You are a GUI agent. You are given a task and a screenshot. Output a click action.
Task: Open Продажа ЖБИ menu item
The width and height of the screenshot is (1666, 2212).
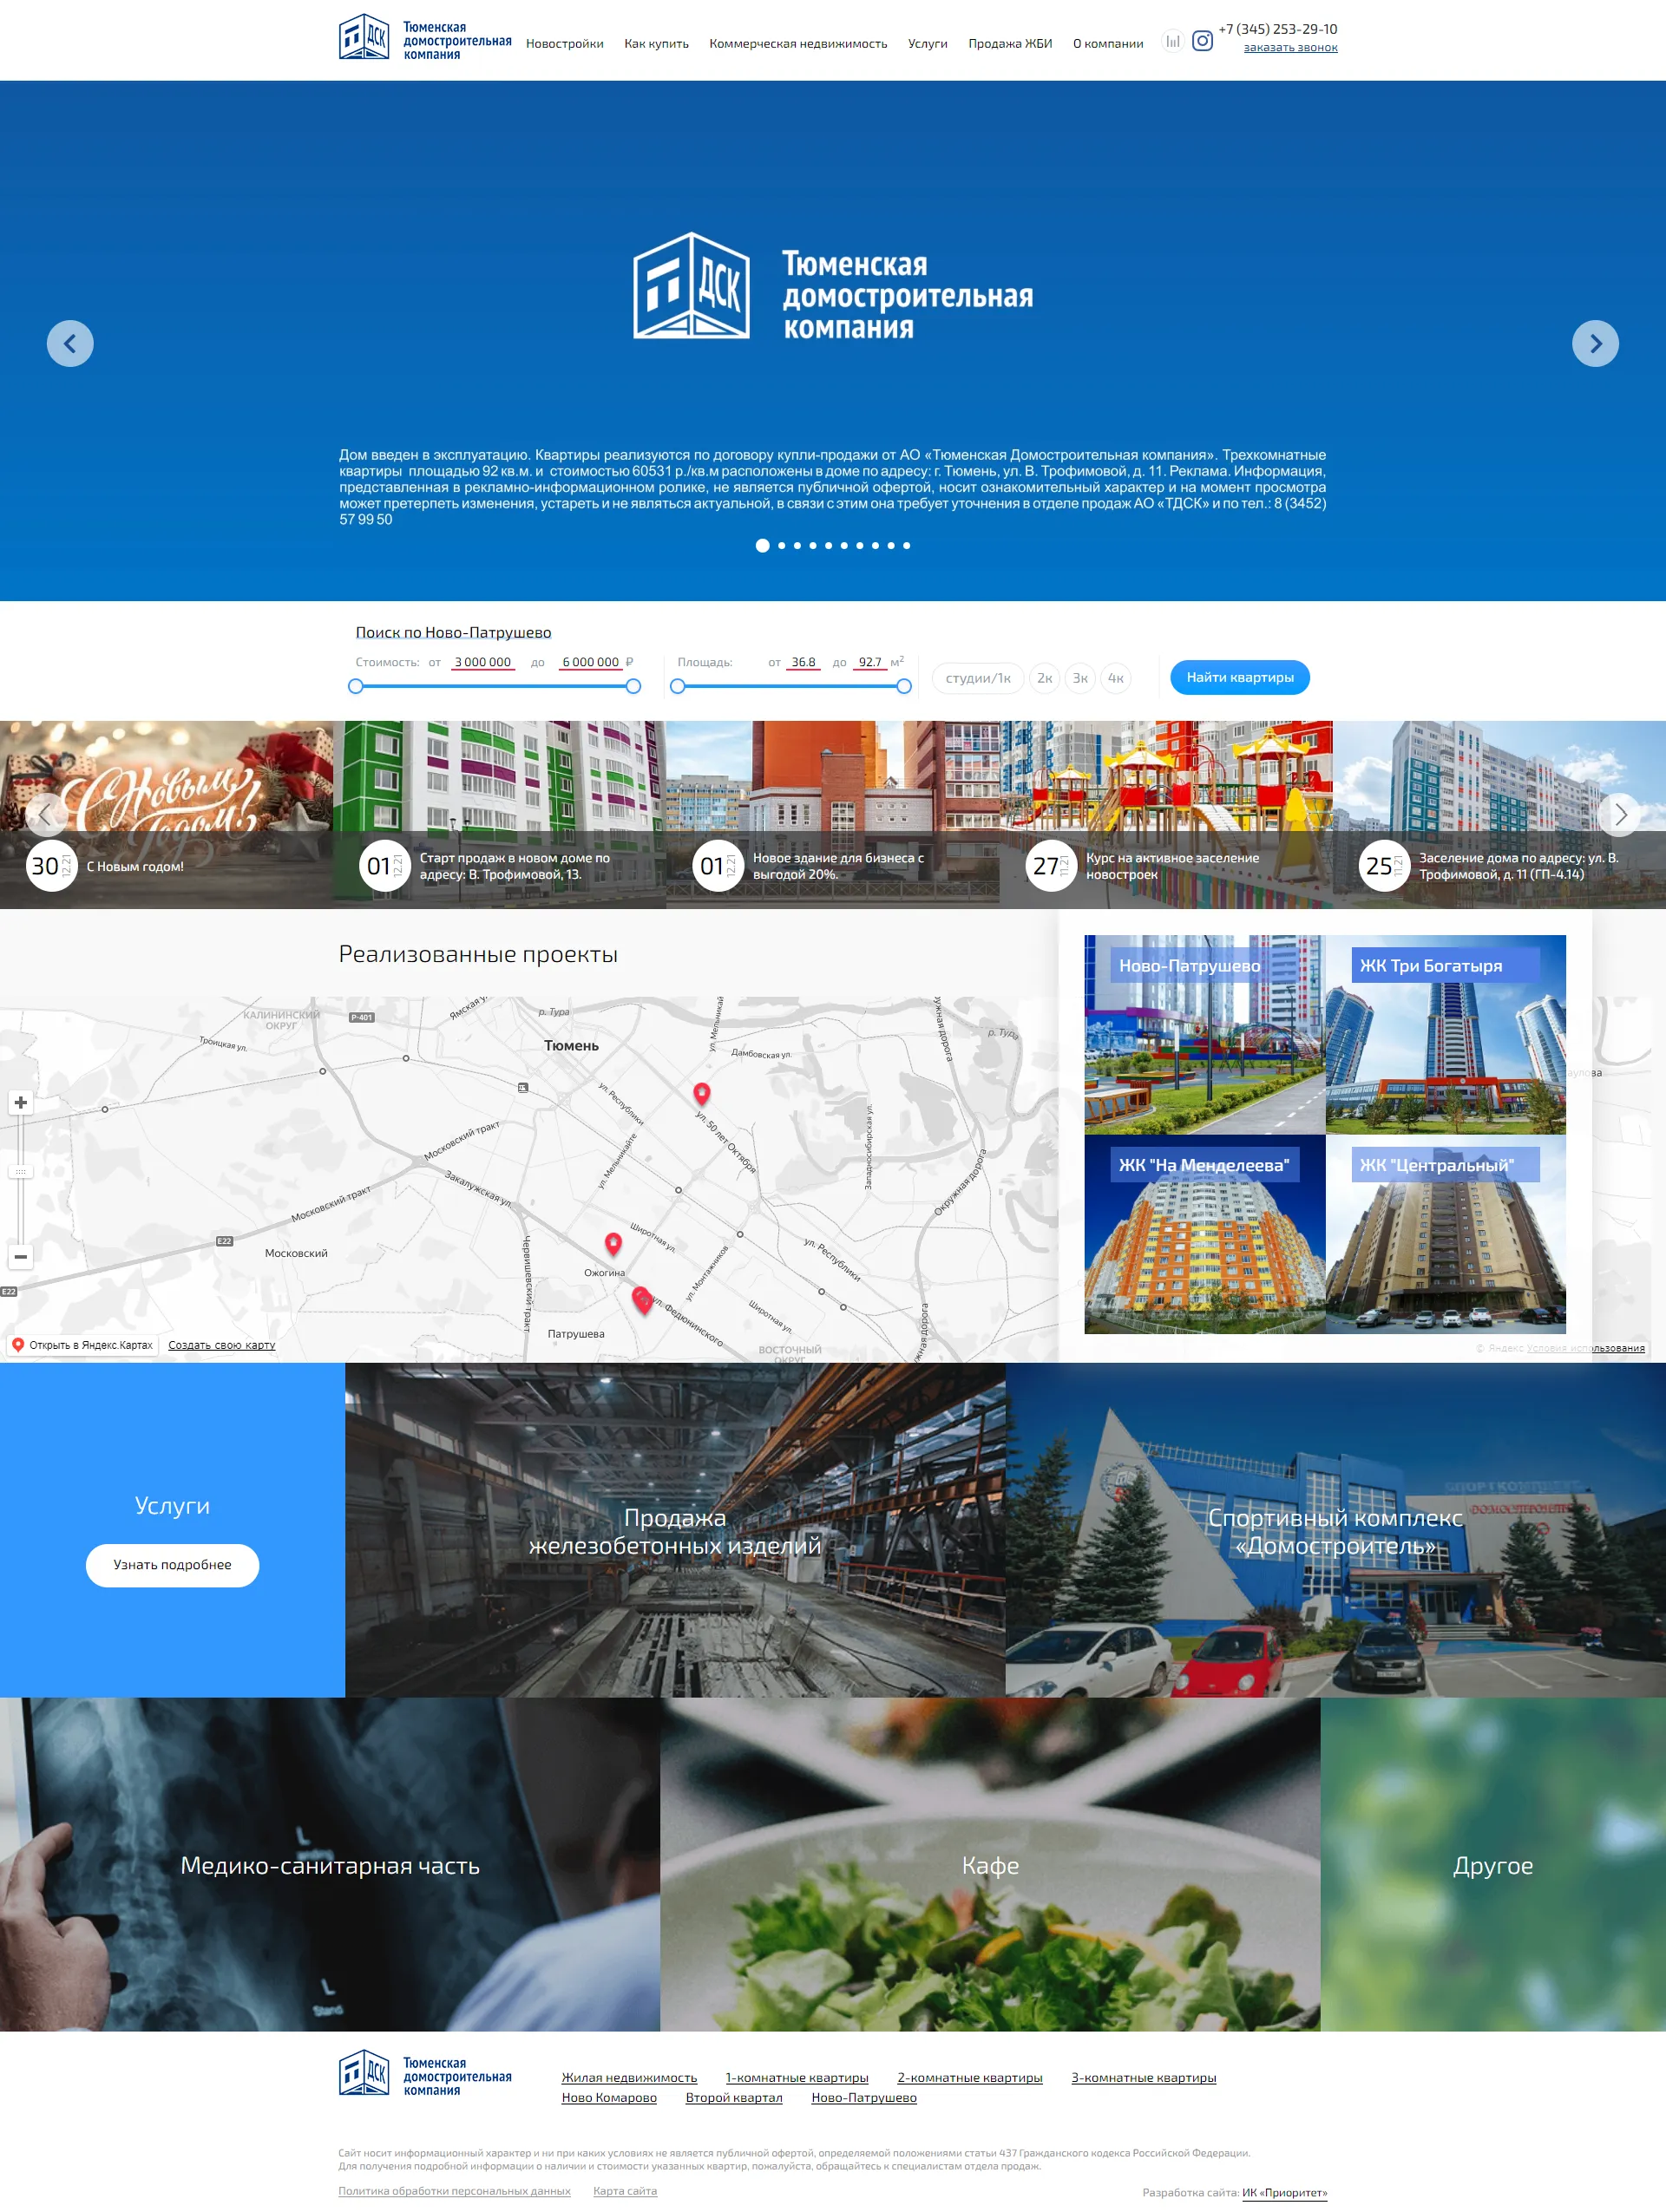1010,44
